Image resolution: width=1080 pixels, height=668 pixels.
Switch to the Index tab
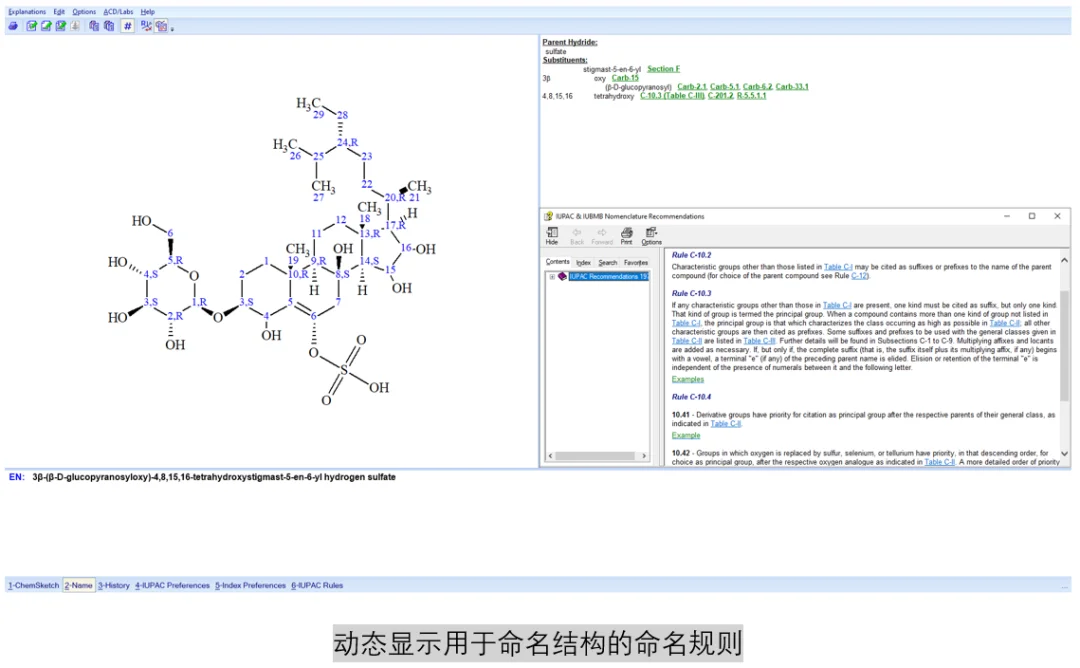point(583,262)
